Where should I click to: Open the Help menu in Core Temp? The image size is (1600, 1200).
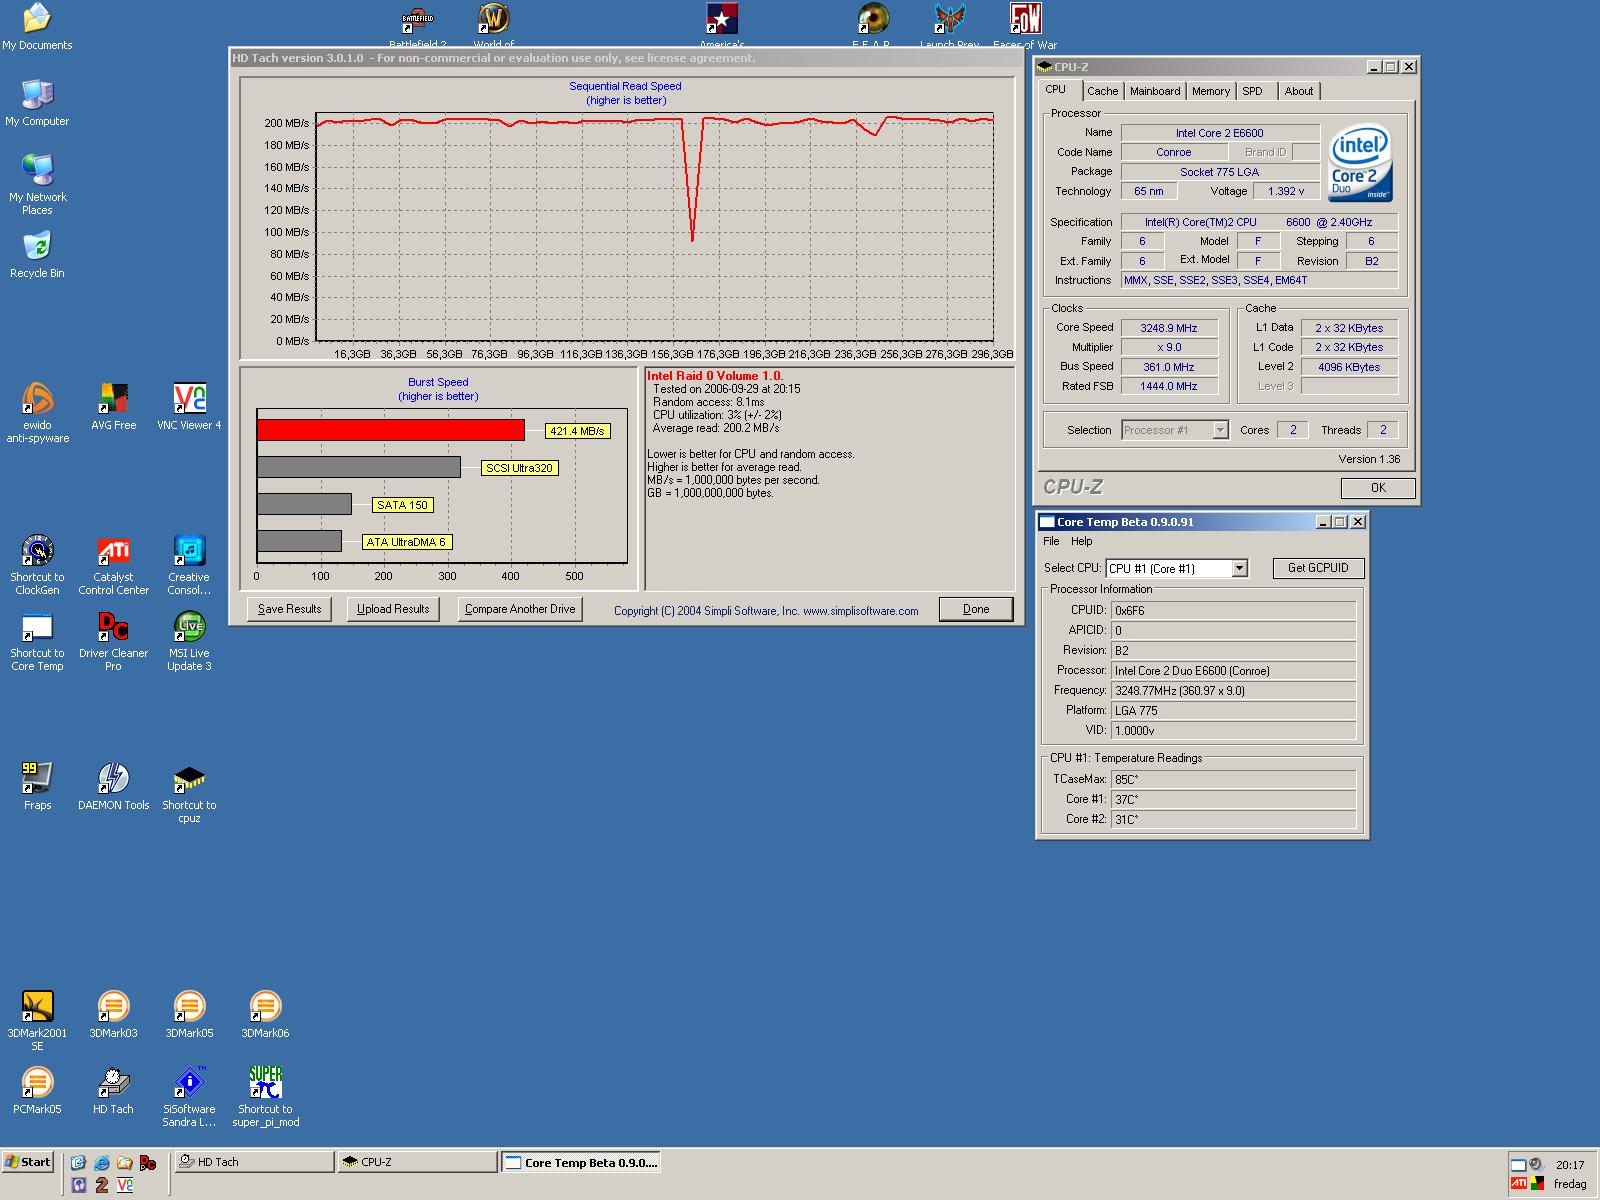(x=1082, y=541)
